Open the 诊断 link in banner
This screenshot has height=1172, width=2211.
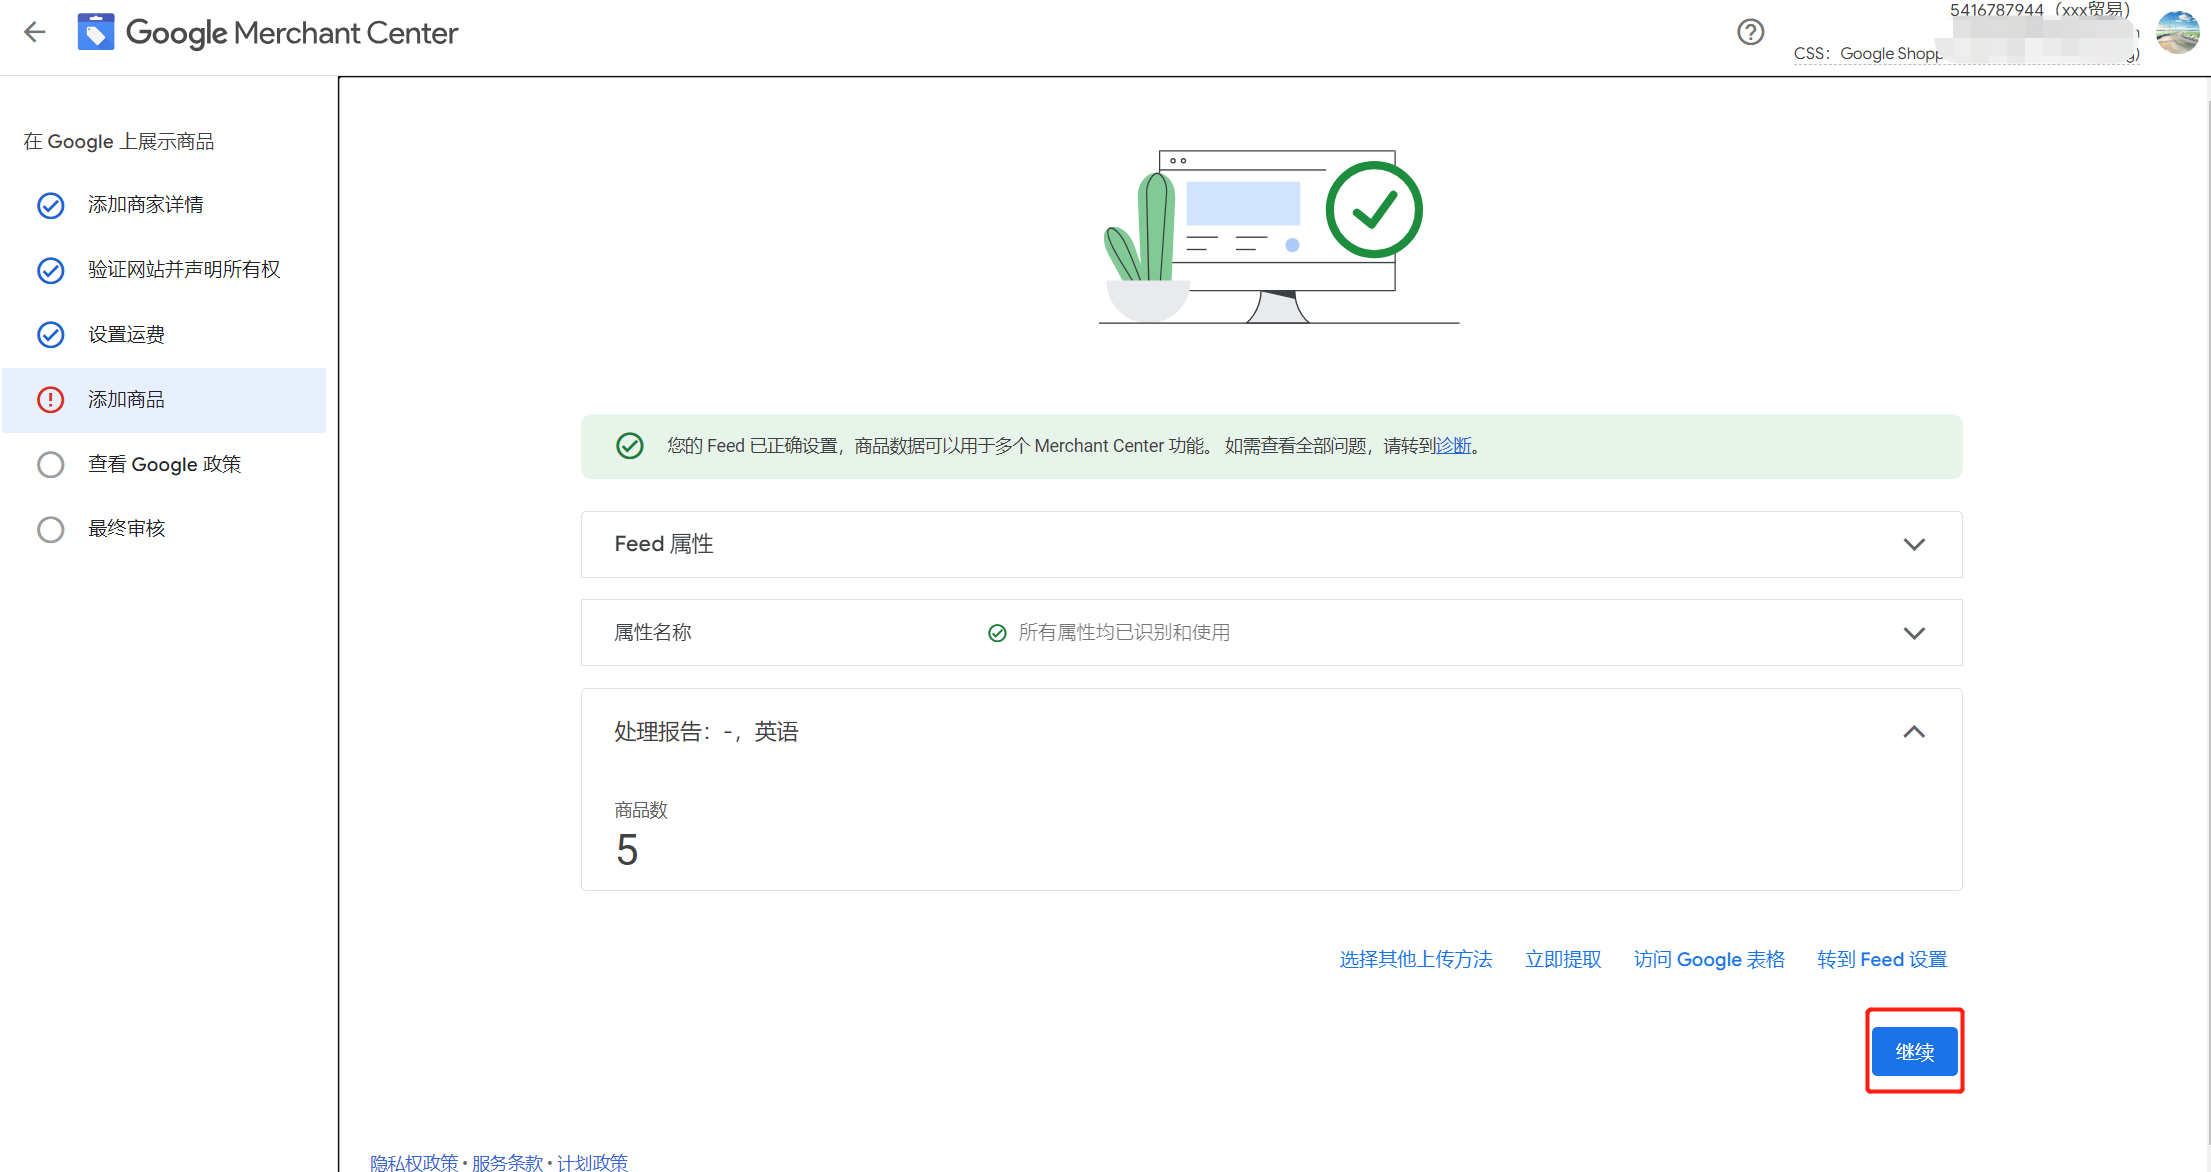click(x=1453, y=446)
